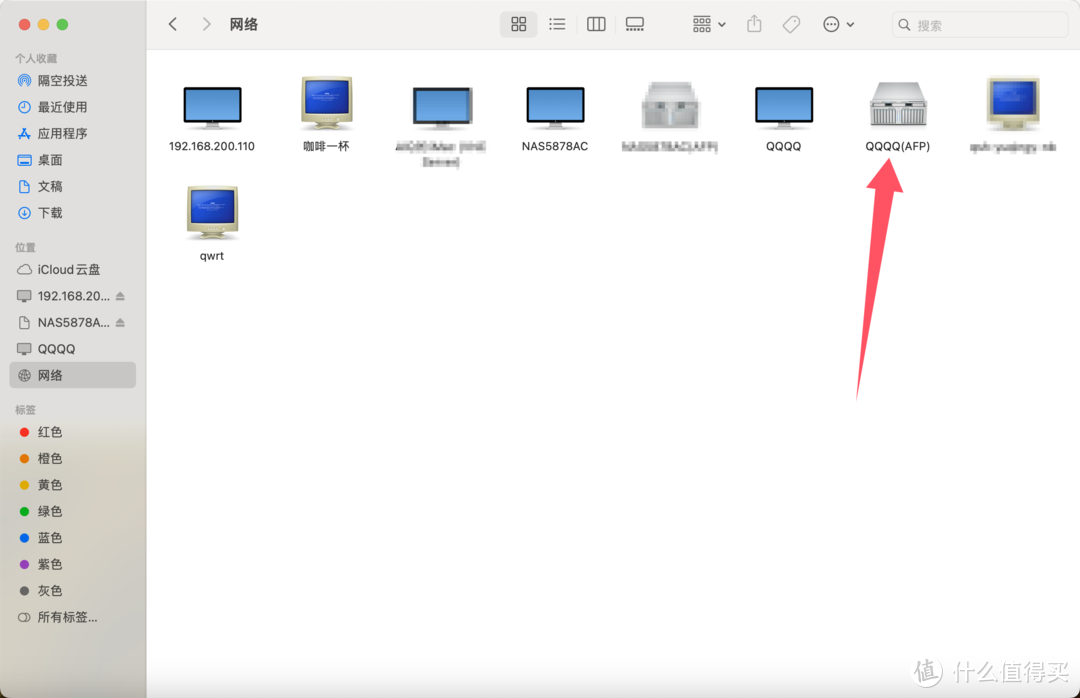Select the QQQQ computer icon
The width and height of the screenshot is (1080, 698).
point(784,108)
